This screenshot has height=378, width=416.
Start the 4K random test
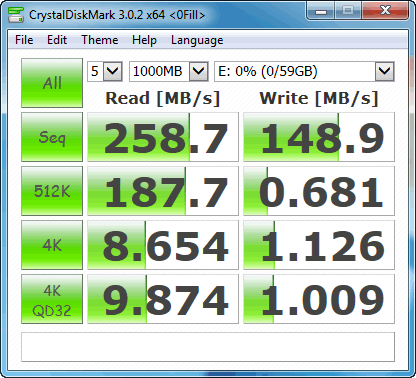click(x=52, y=245)
